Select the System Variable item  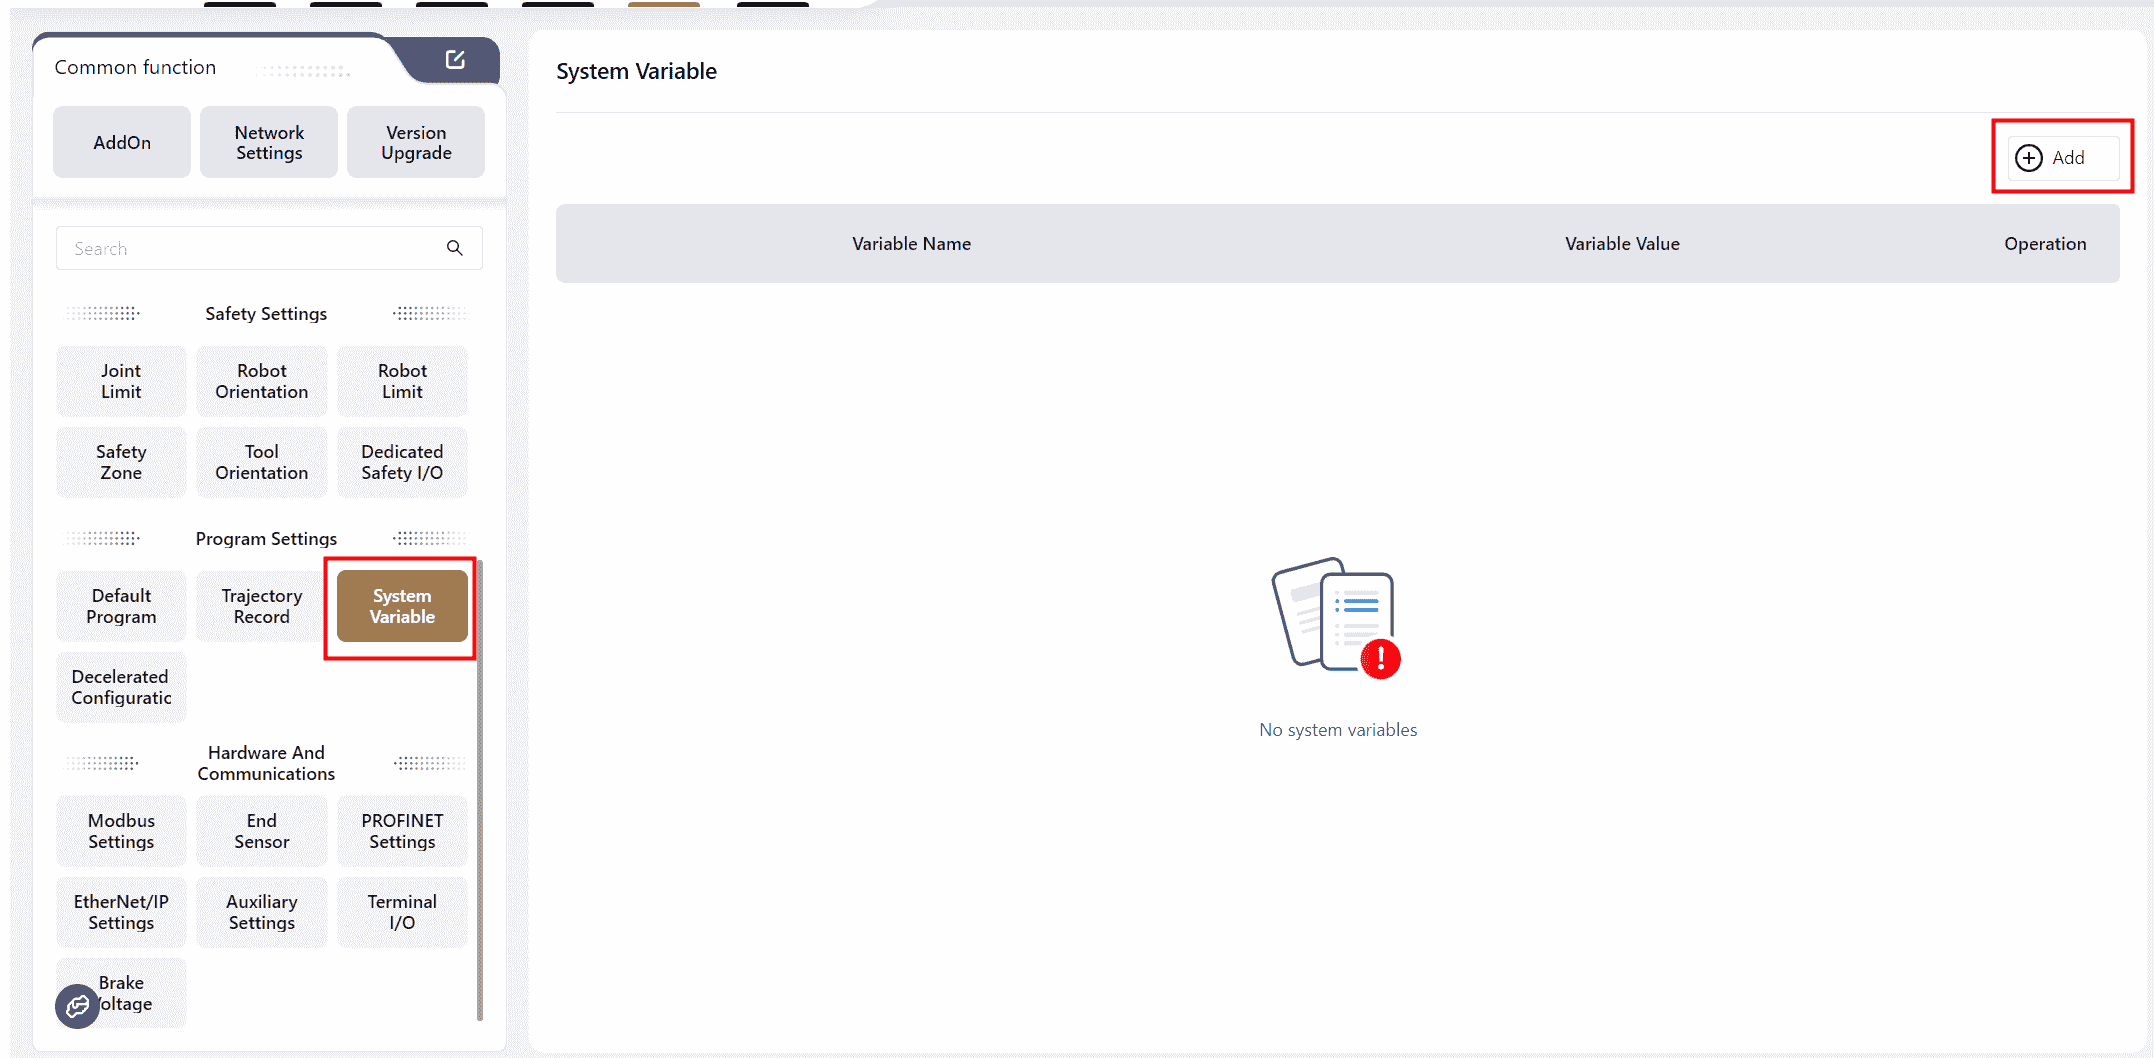click(x=402, y=606)
